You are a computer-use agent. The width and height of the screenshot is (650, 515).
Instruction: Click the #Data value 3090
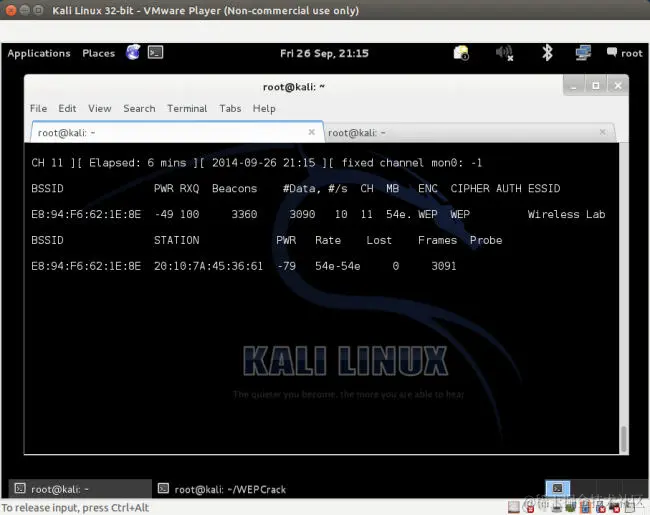[x=302, y=214]
